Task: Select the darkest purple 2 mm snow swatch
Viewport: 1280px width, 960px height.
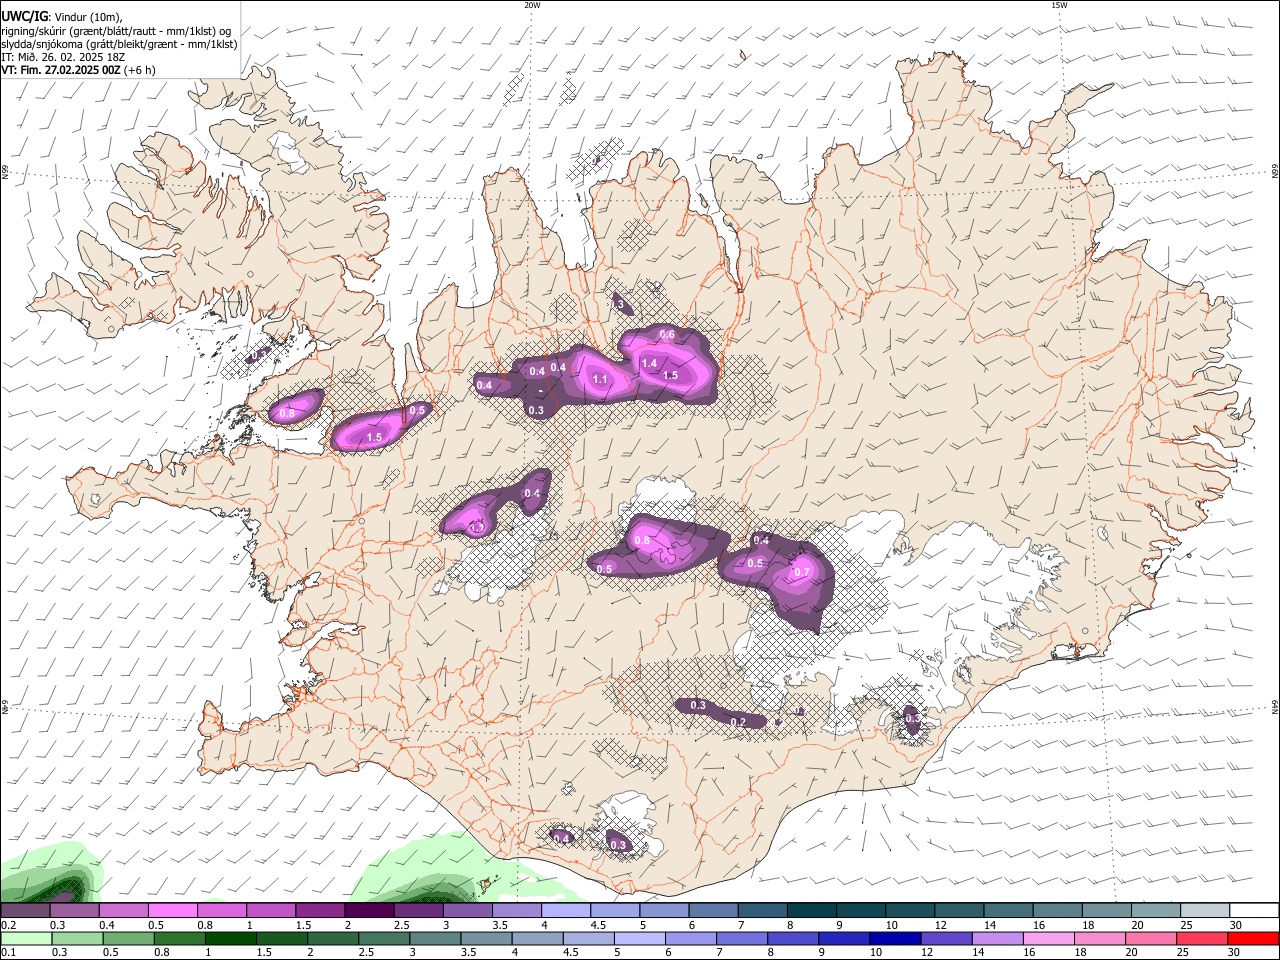Action: point(369,911)
